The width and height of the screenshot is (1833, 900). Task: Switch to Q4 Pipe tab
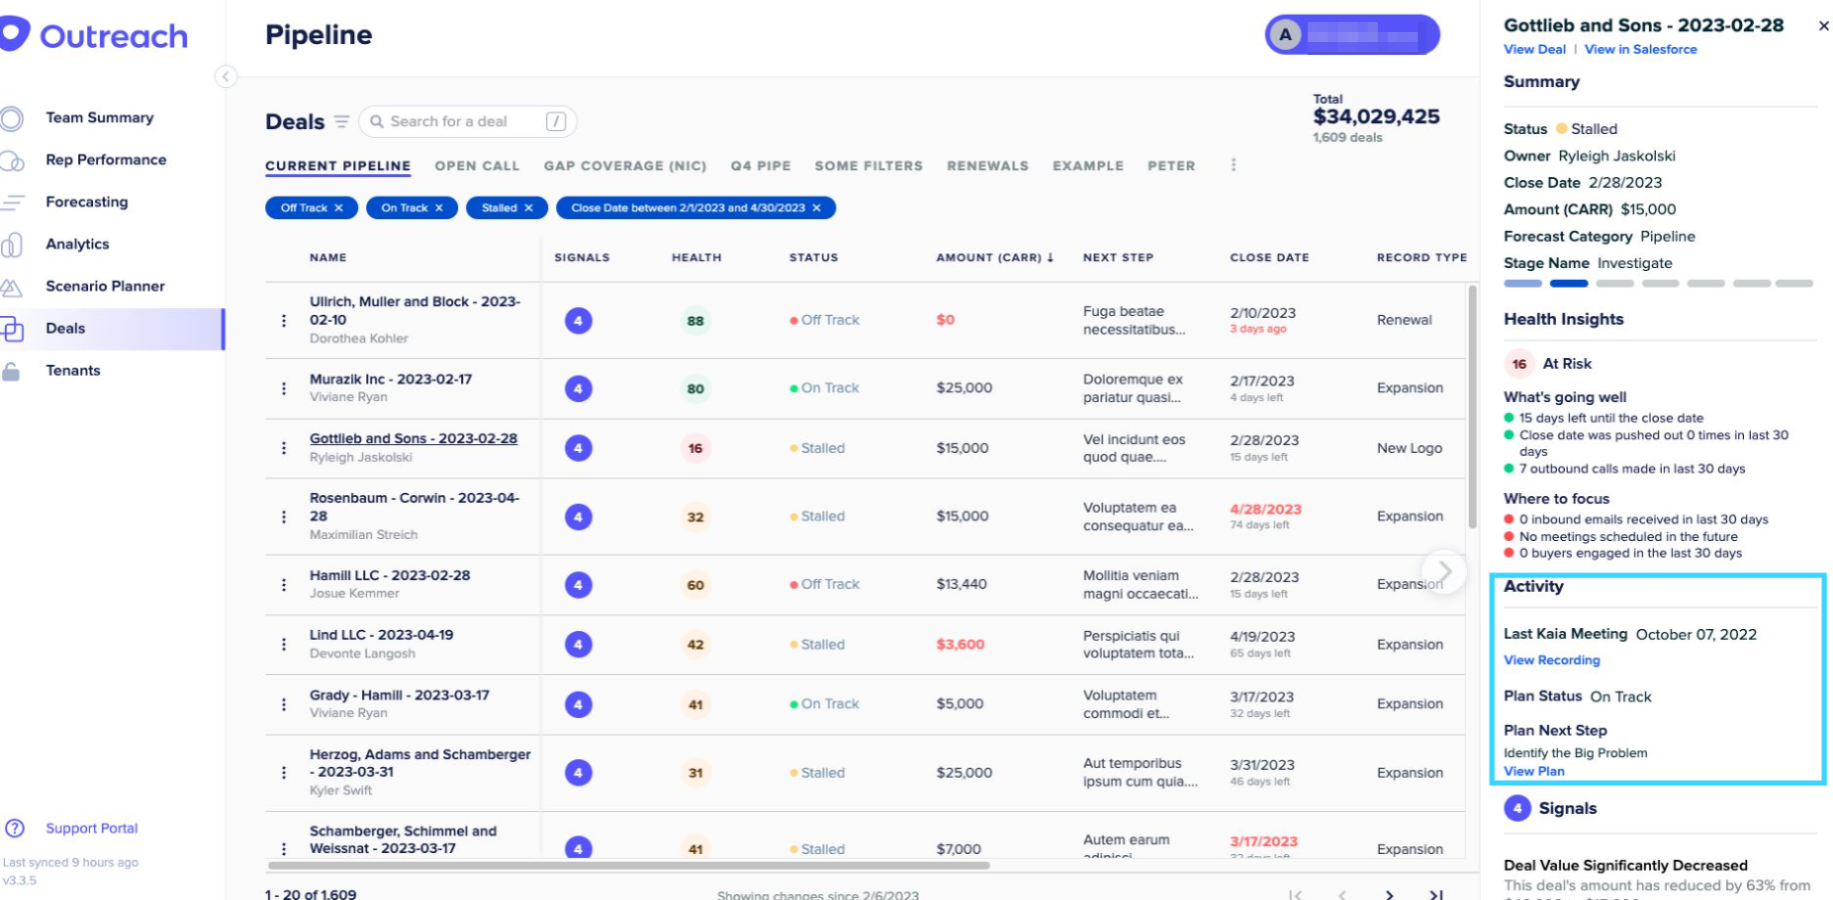pos(760,166)
